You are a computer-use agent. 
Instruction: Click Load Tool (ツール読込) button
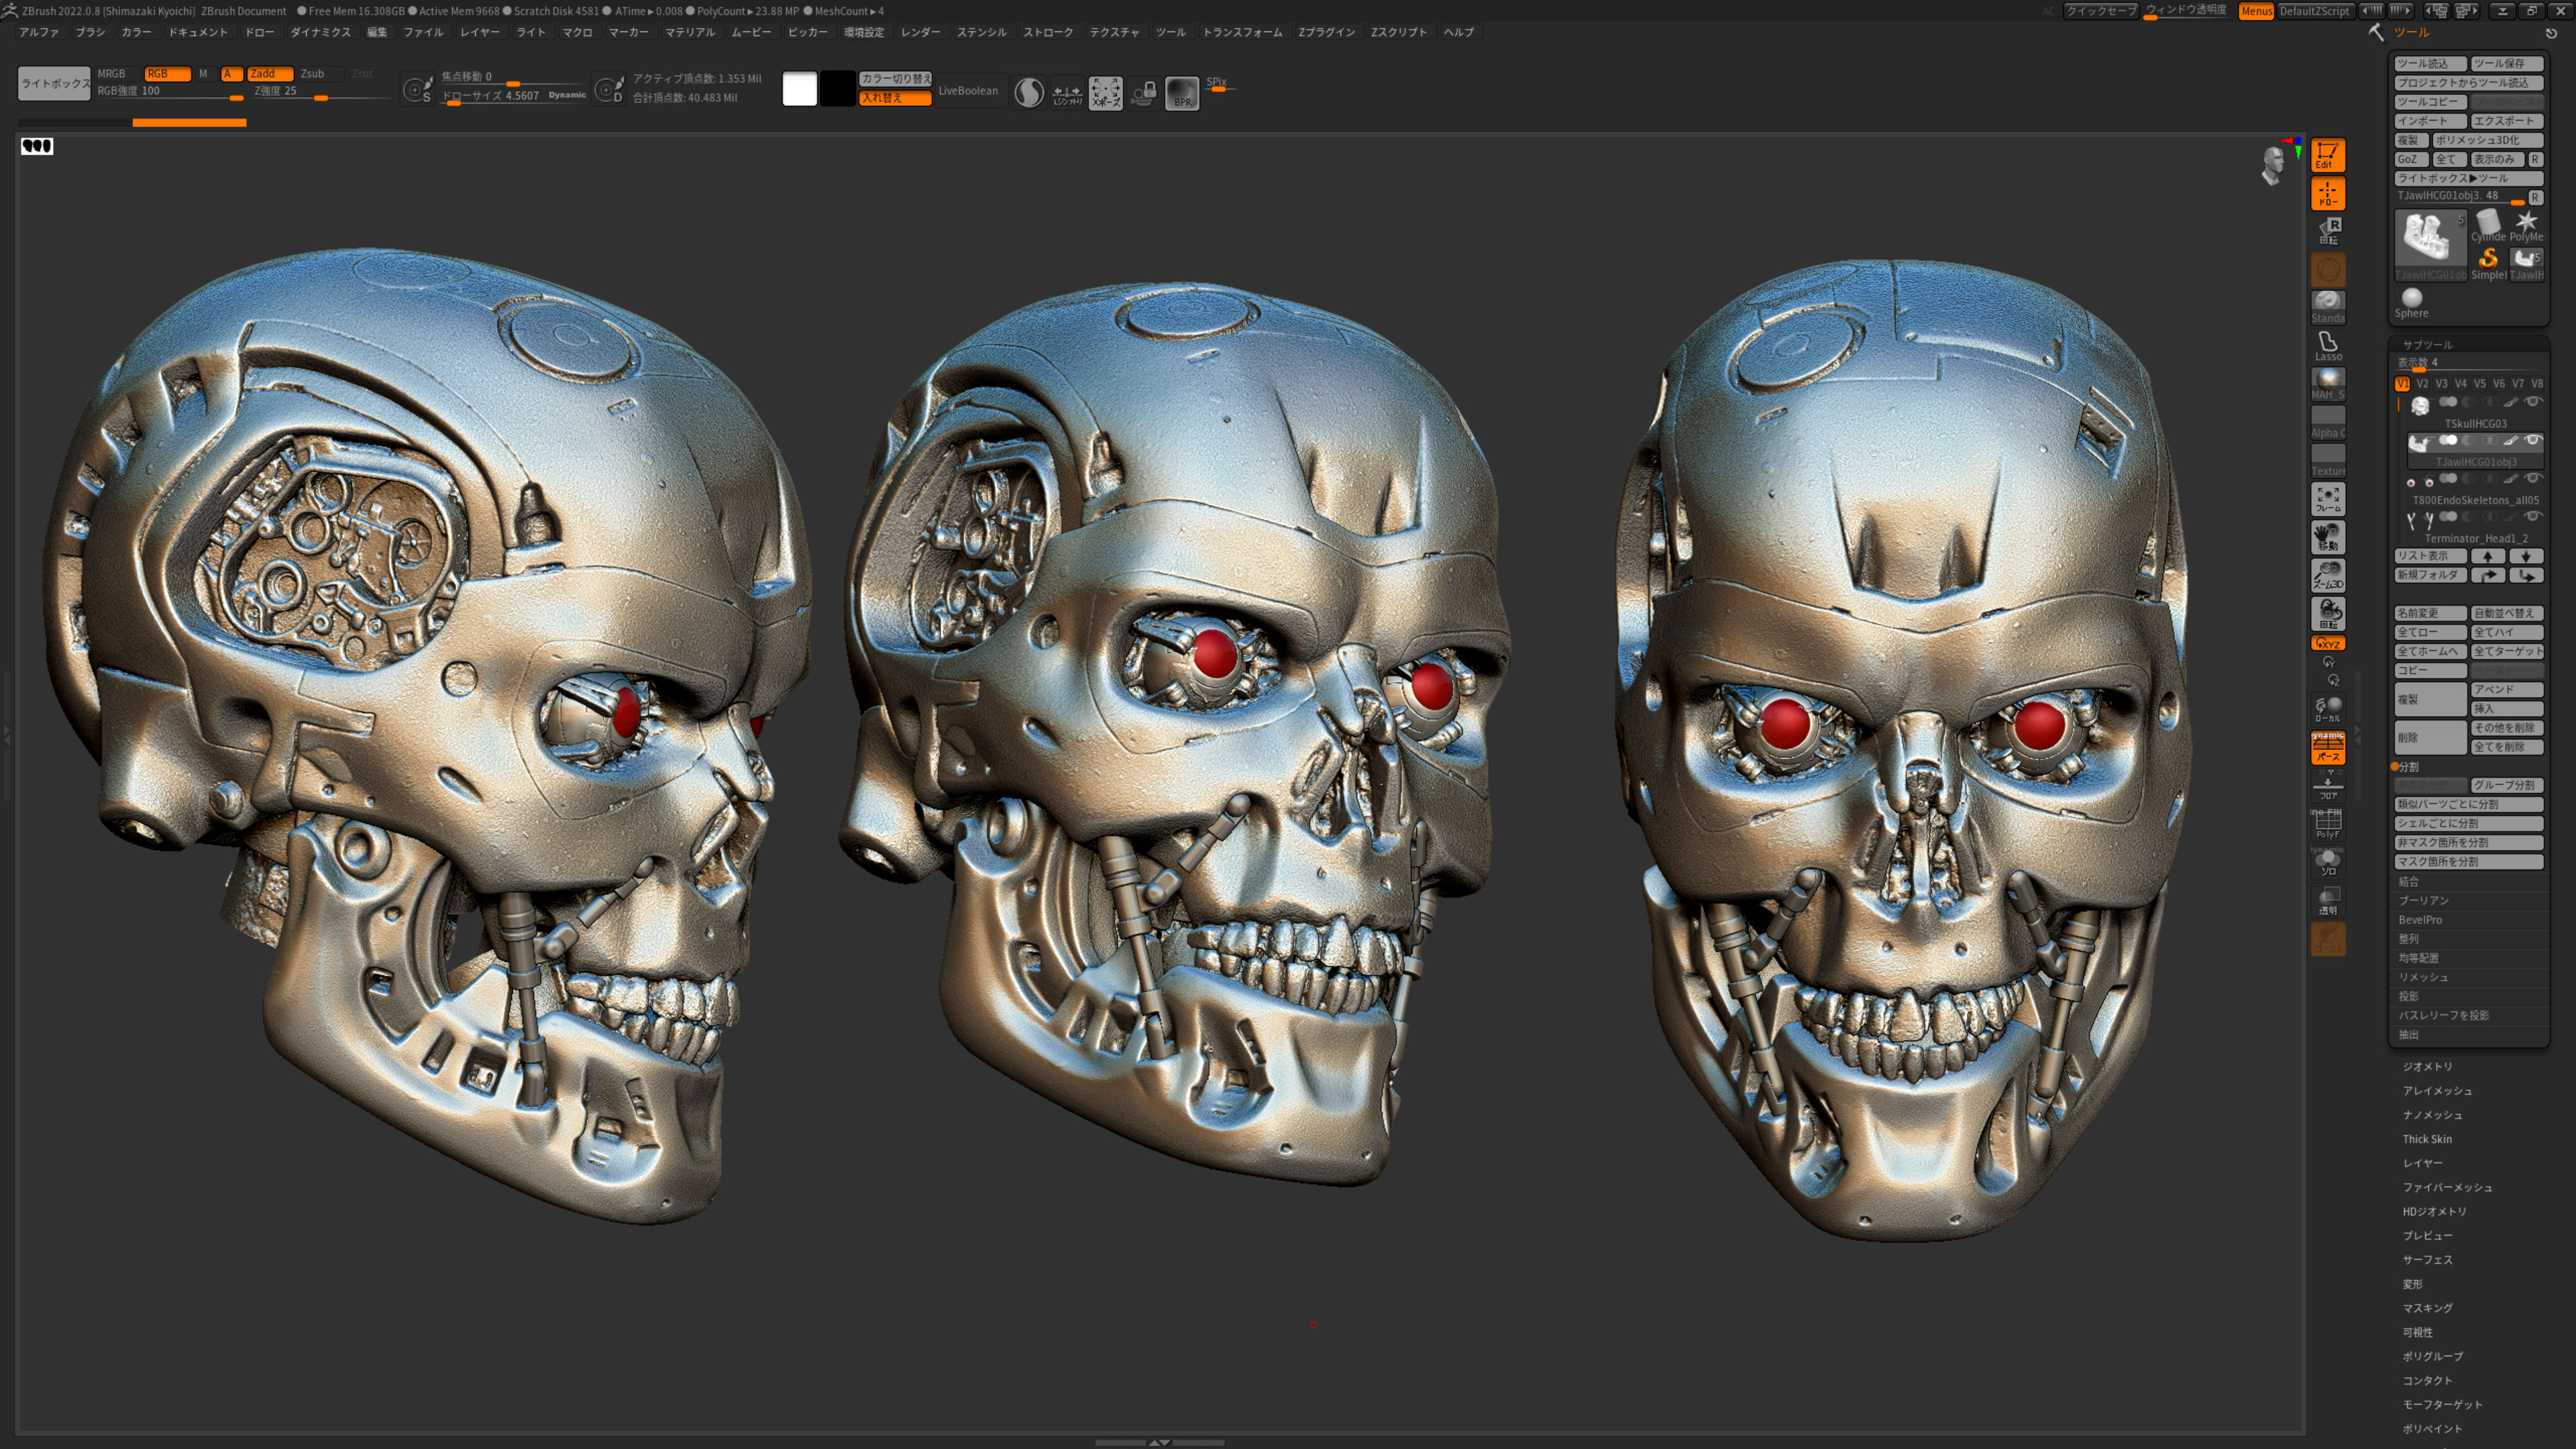pyautogui.click(x=2430, y=64)
